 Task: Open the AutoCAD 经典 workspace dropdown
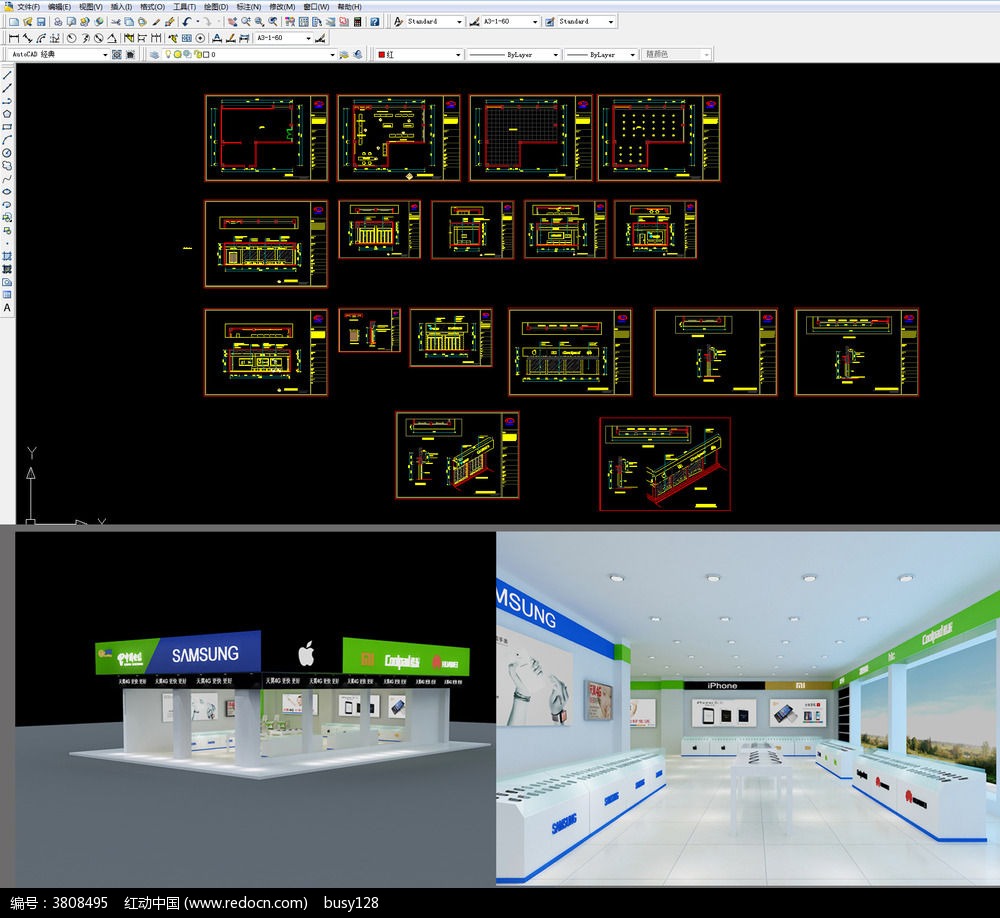105,55
